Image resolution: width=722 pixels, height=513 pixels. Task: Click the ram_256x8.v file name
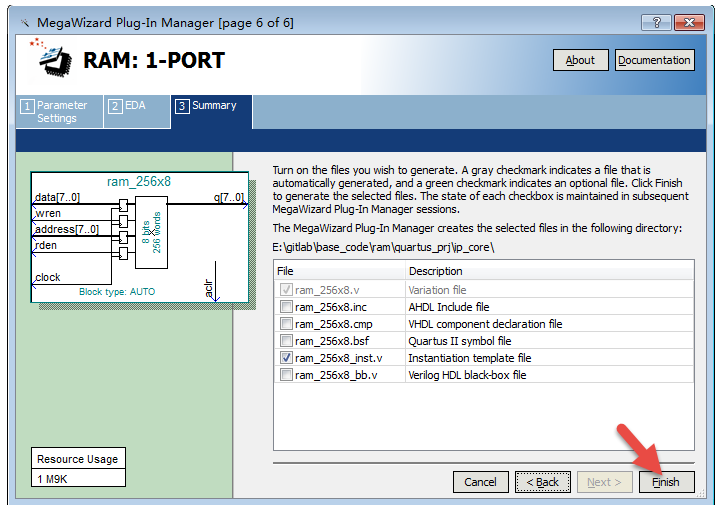327,290
